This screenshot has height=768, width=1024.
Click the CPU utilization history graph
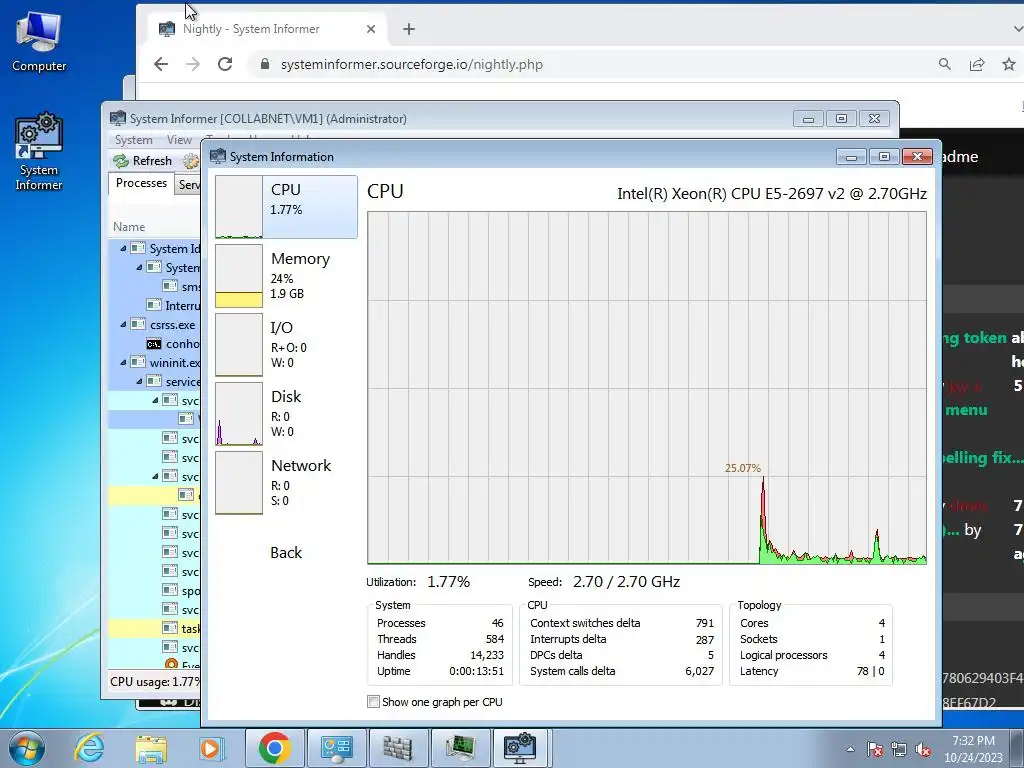(x=647, y=387)
